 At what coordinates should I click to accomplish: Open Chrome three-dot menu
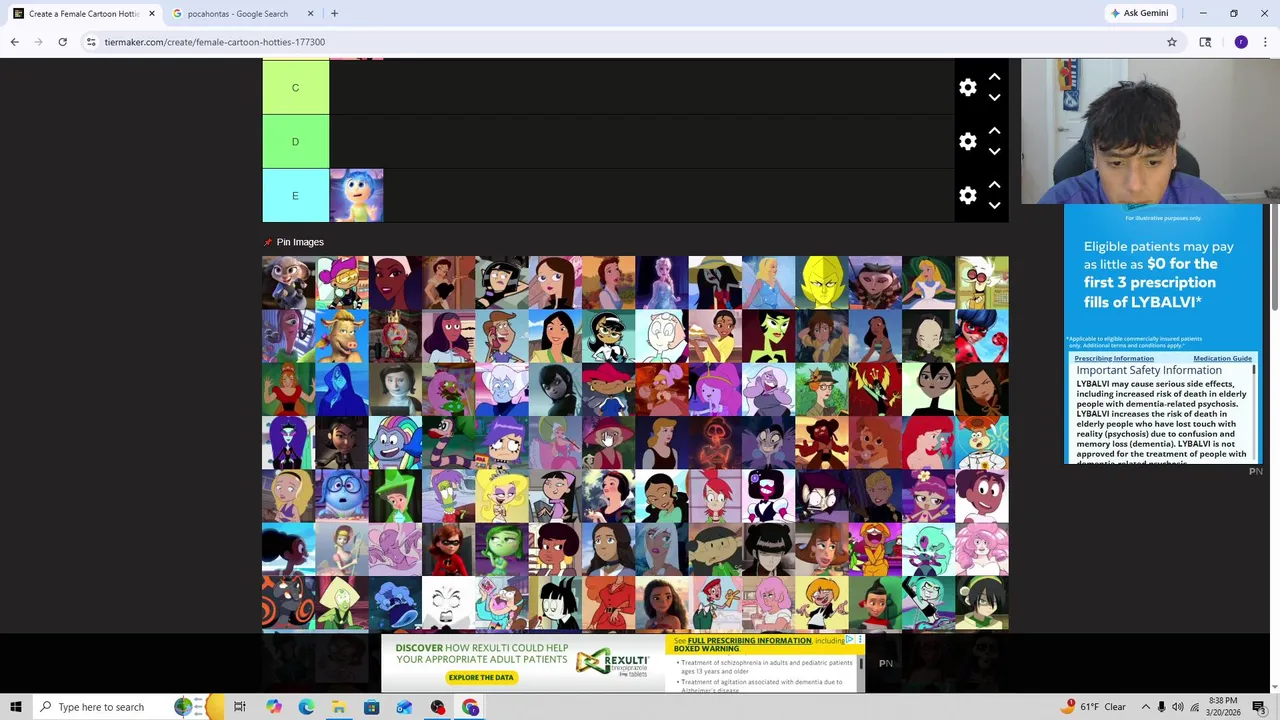click(1265, 42)
